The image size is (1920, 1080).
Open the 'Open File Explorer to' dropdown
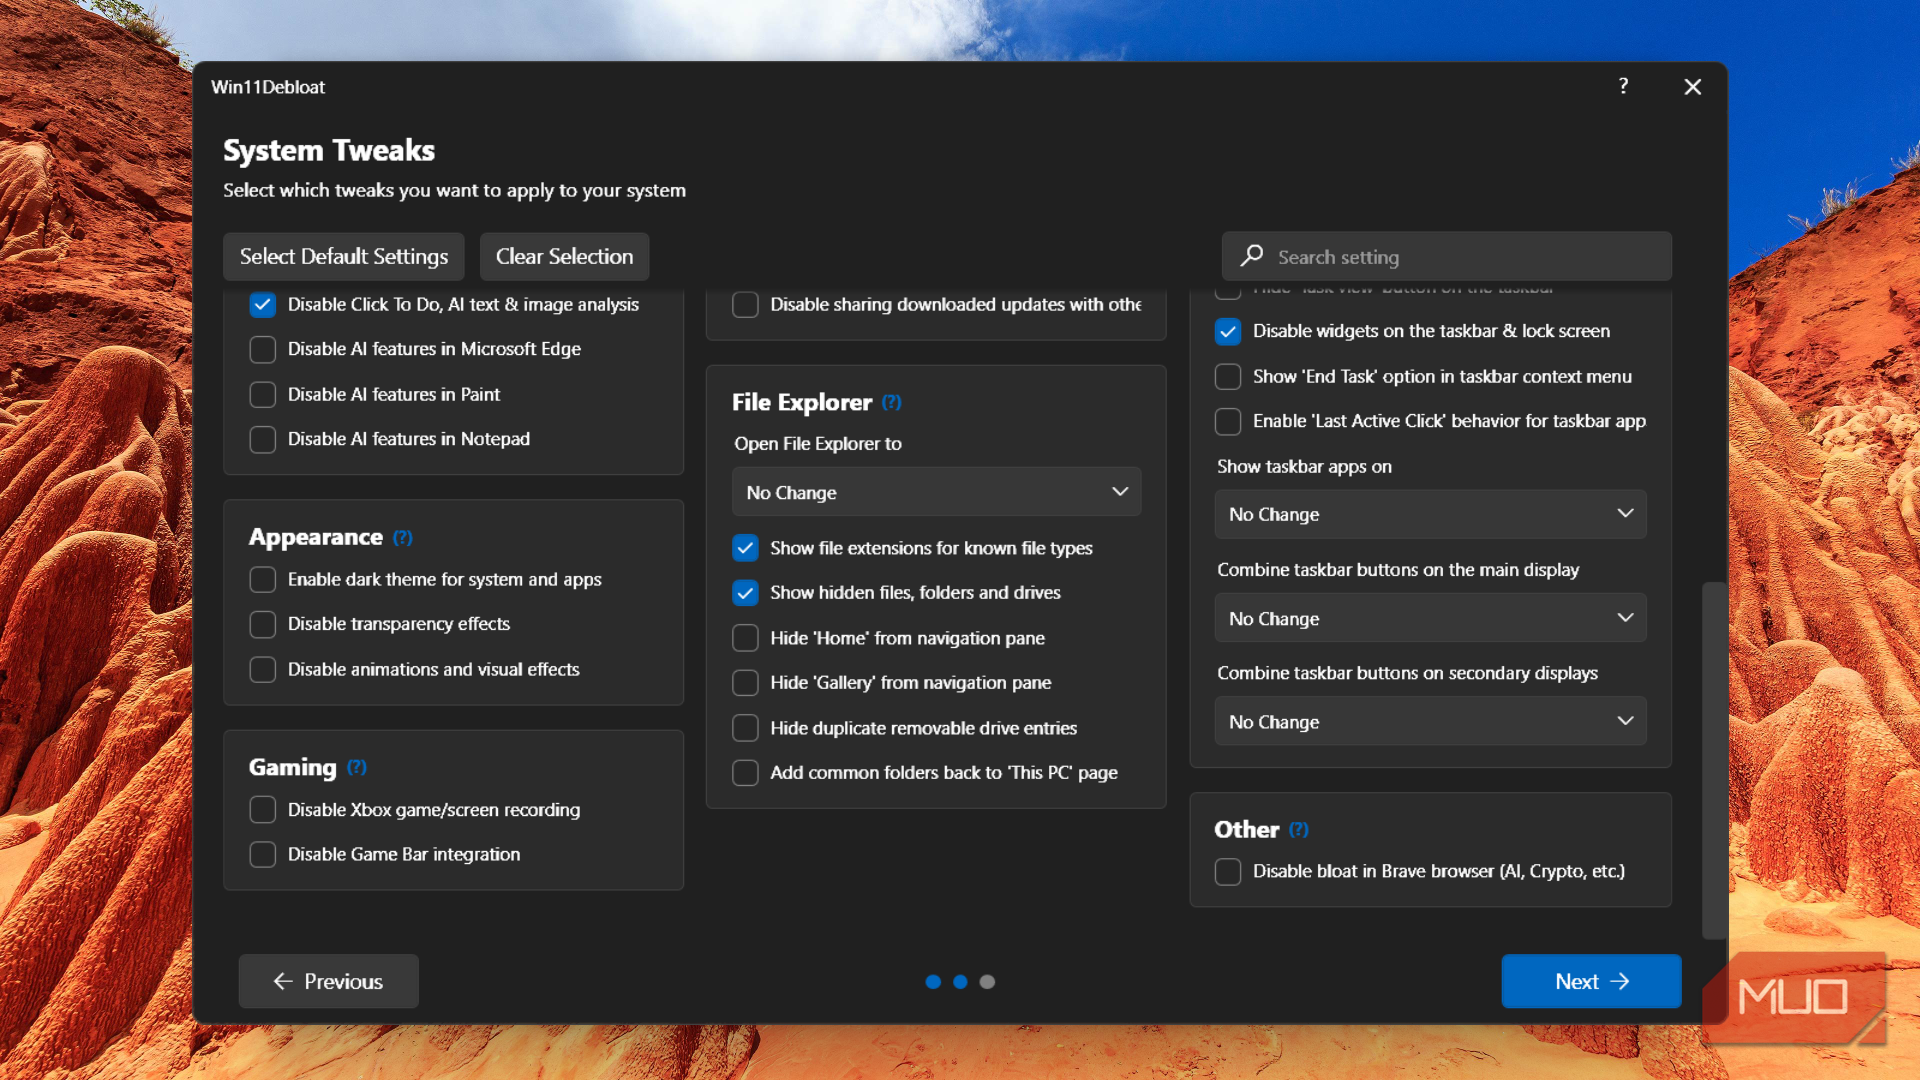[936, 492]
